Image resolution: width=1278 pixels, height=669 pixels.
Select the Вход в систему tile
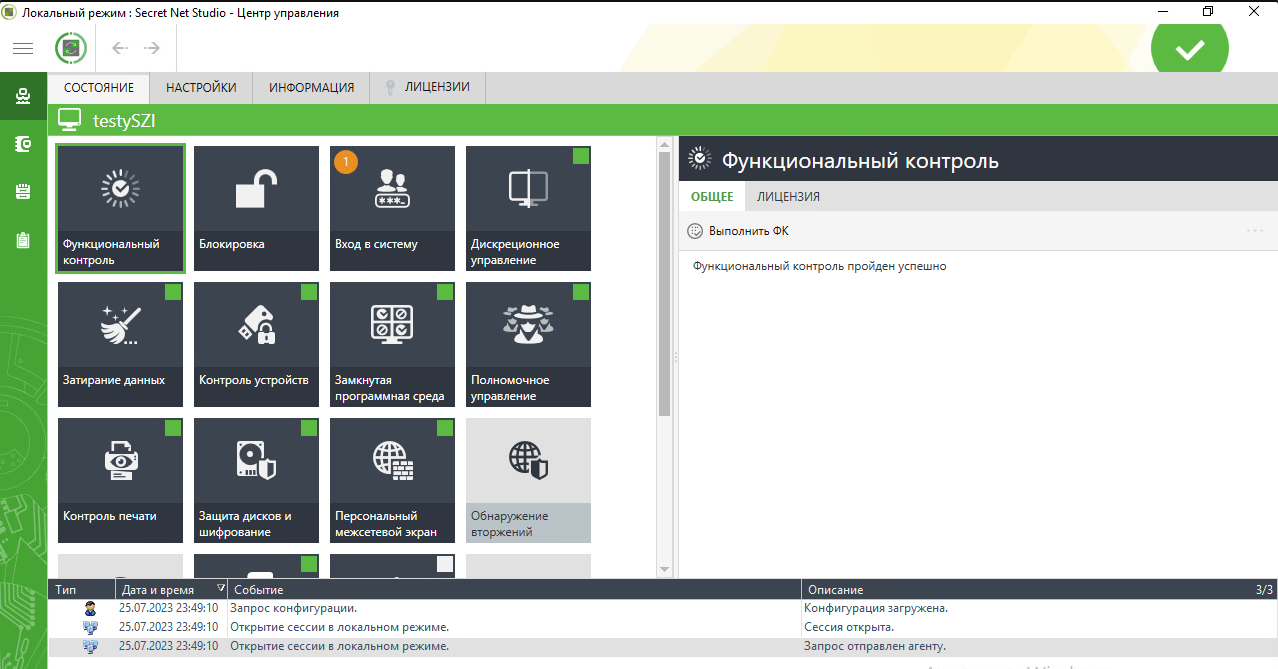(x=392, y=209)
